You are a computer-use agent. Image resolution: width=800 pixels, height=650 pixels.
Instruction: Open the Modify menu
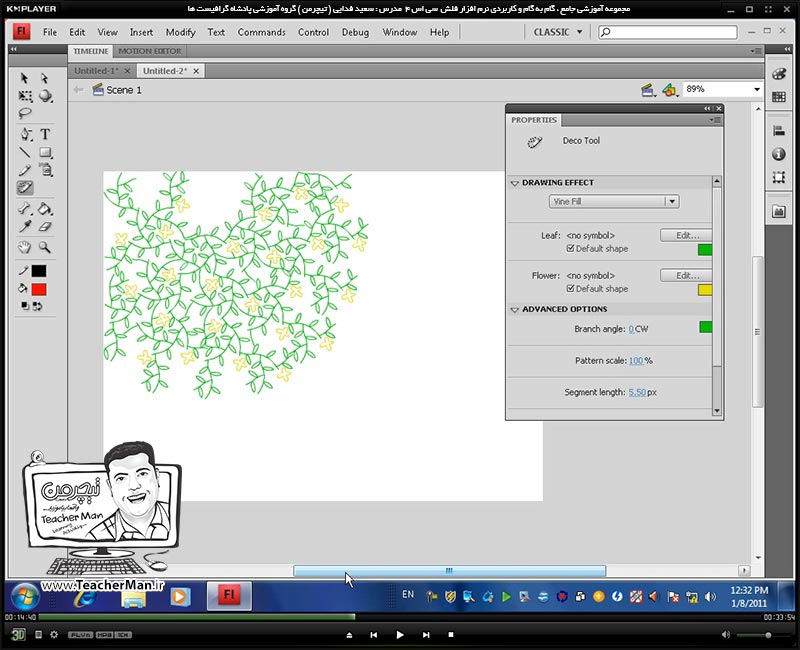[181, 32]
